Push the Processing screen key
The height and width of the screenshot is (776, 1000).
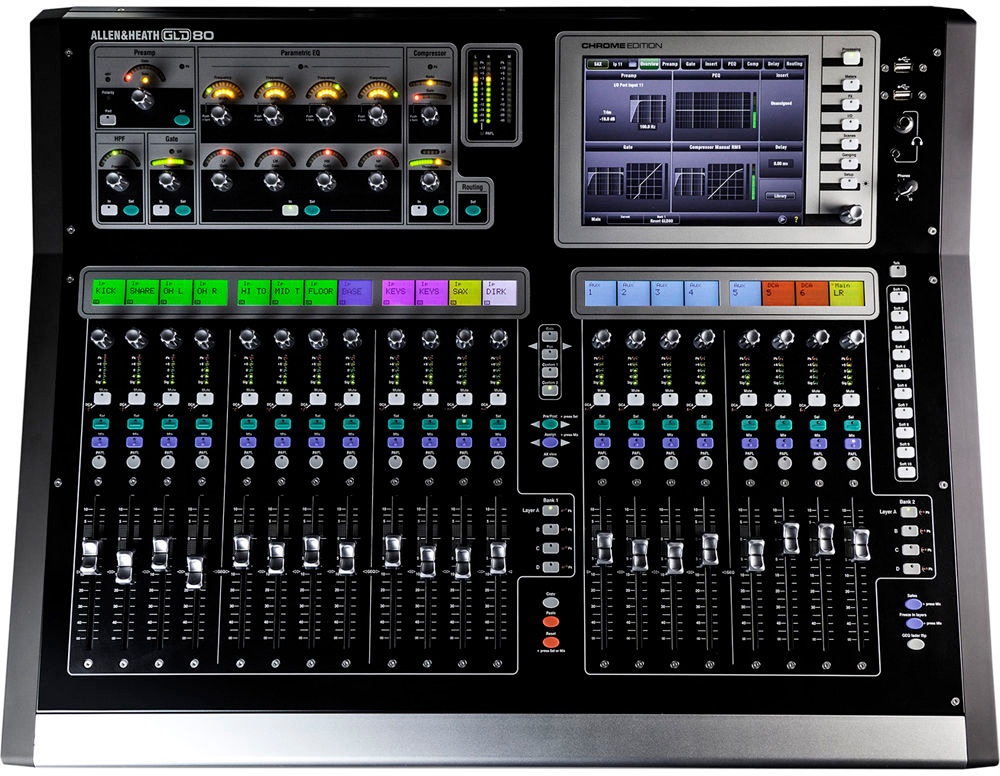[x=851, y=58]
